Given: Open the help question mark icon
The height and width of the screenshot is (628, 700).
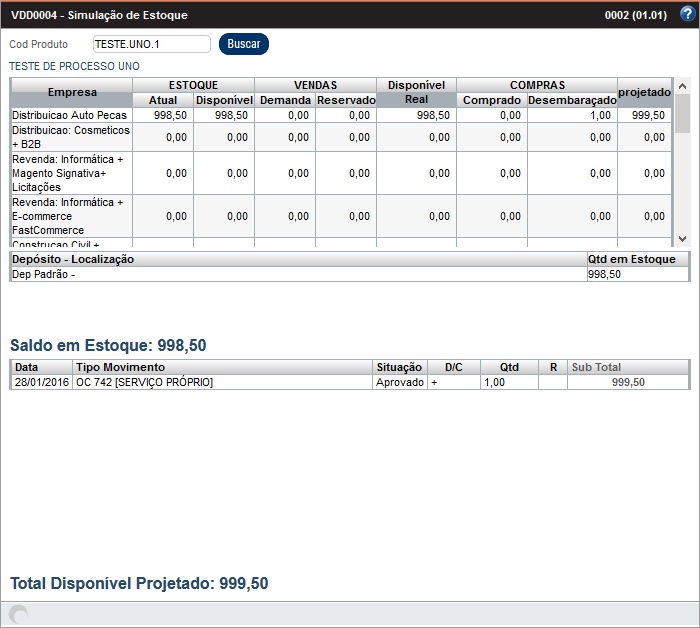Looking at the screenshot, I should click(686, 14).
